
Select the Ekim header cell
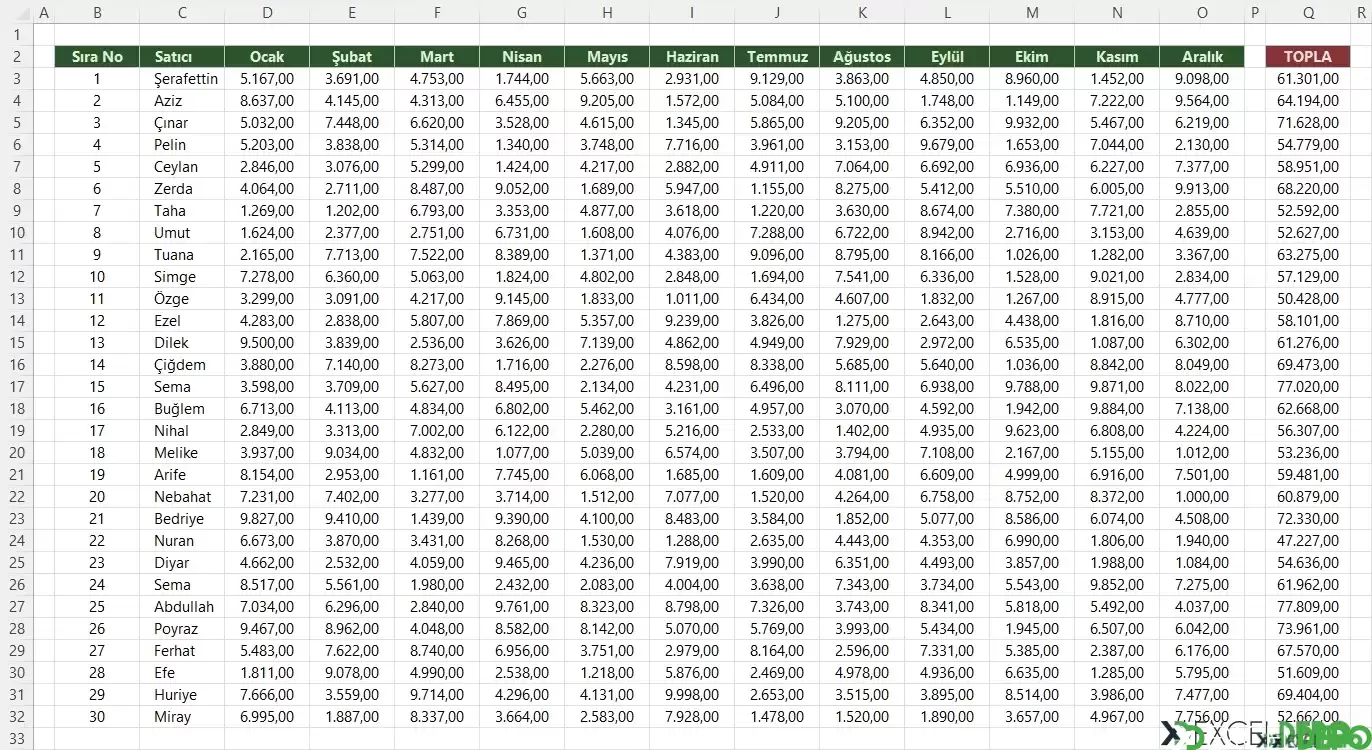[1032, 57]
